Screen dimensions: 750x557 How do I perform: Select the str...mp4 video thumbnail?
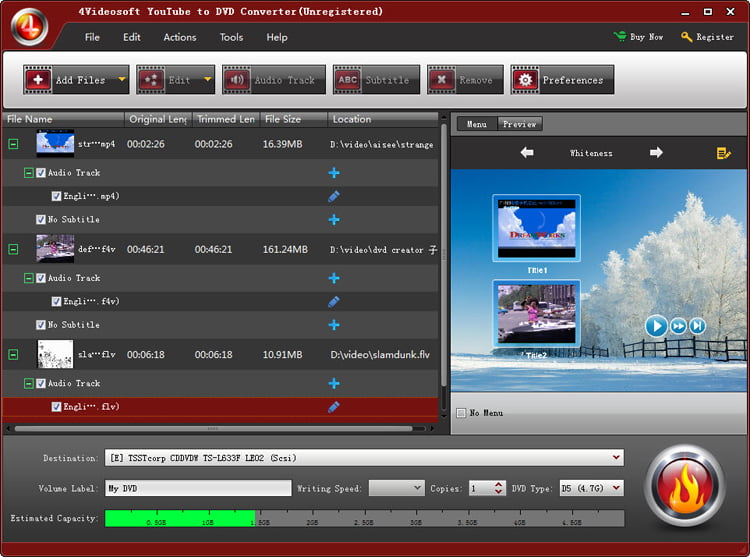tap(55, 143)
